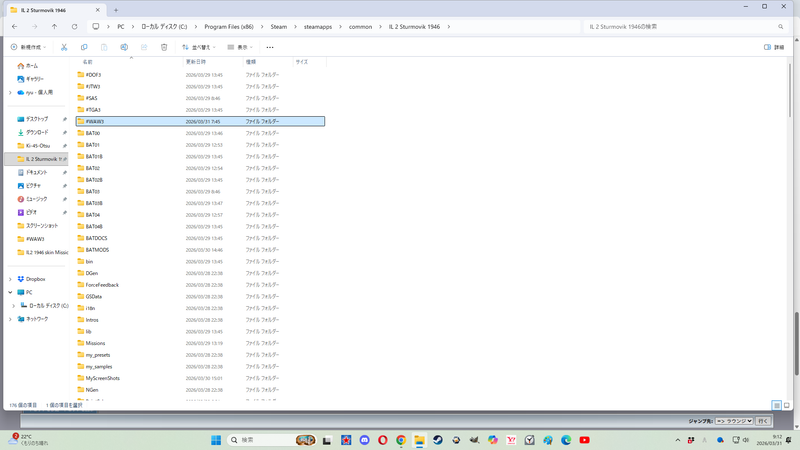Expand the ryu personal OneDrive node
800x450 pixels.
tap(10, 92)
